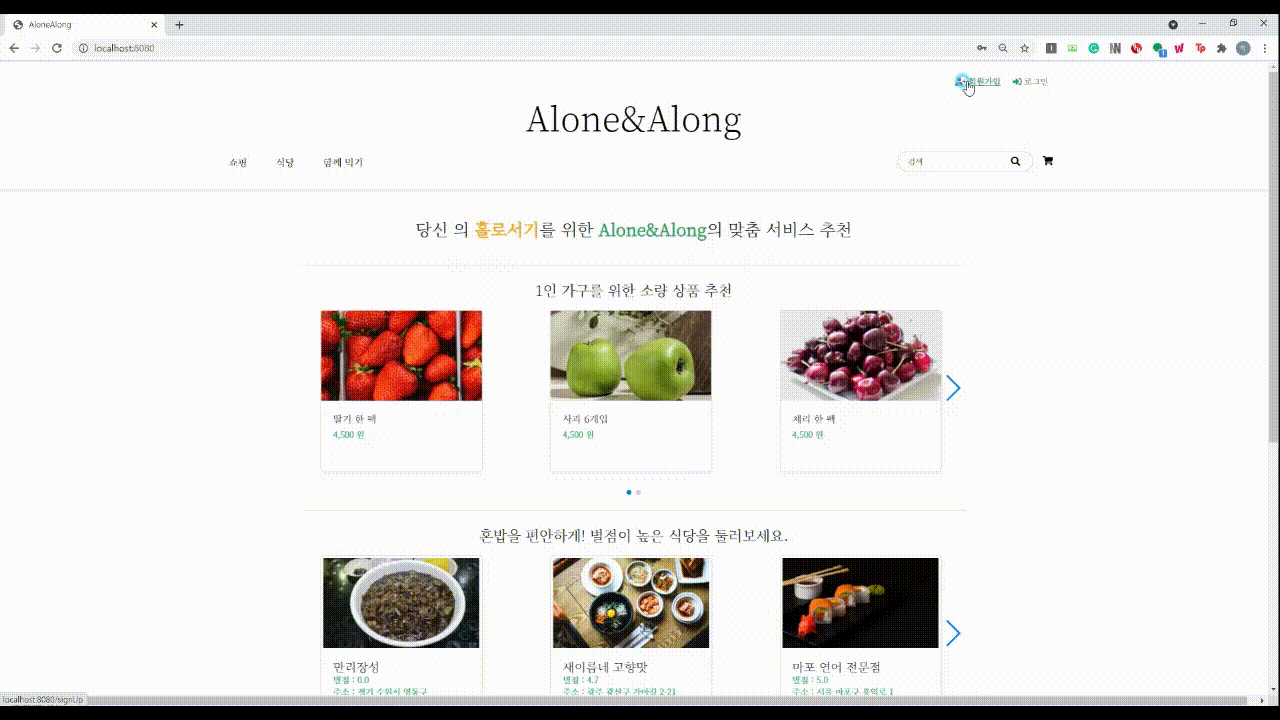Click the search magnifier icon

1016,161
